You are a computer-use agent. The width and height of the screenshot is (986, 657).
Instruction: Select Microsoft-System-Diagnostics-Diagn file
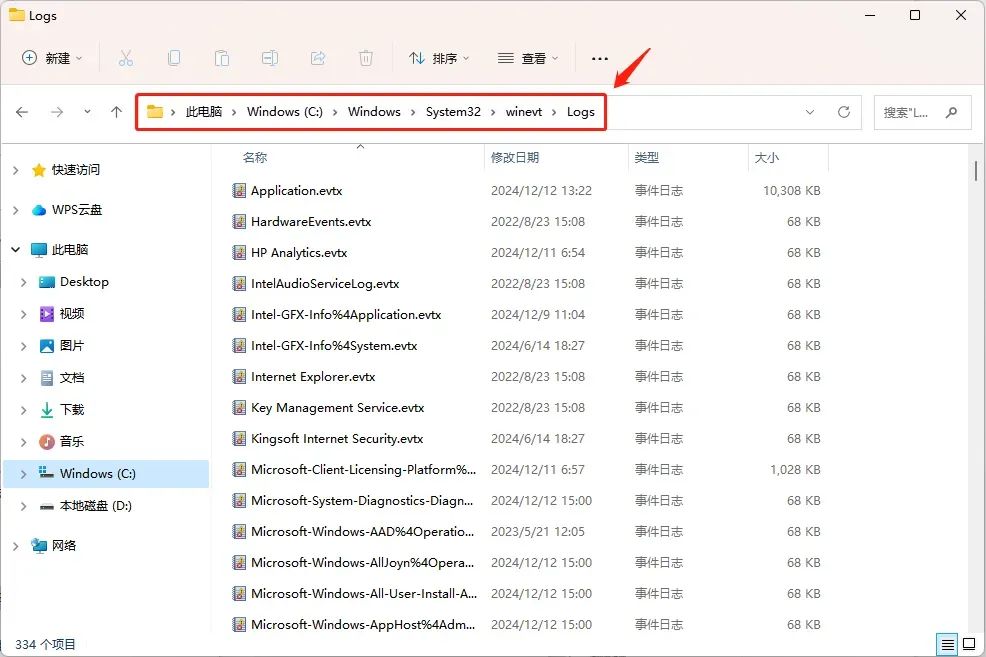[x=362, y=500]
